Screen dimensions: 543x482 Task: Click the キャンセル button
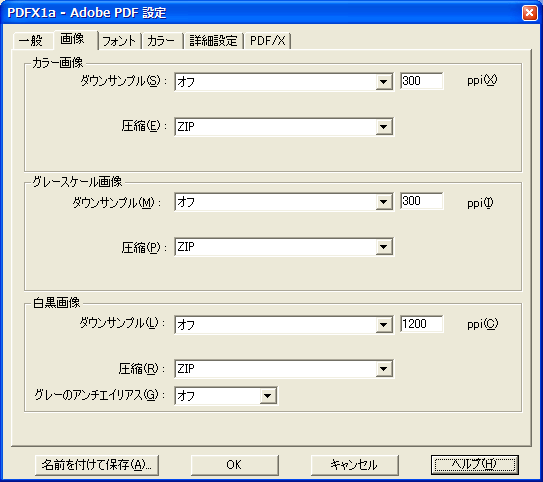(355, 465)
